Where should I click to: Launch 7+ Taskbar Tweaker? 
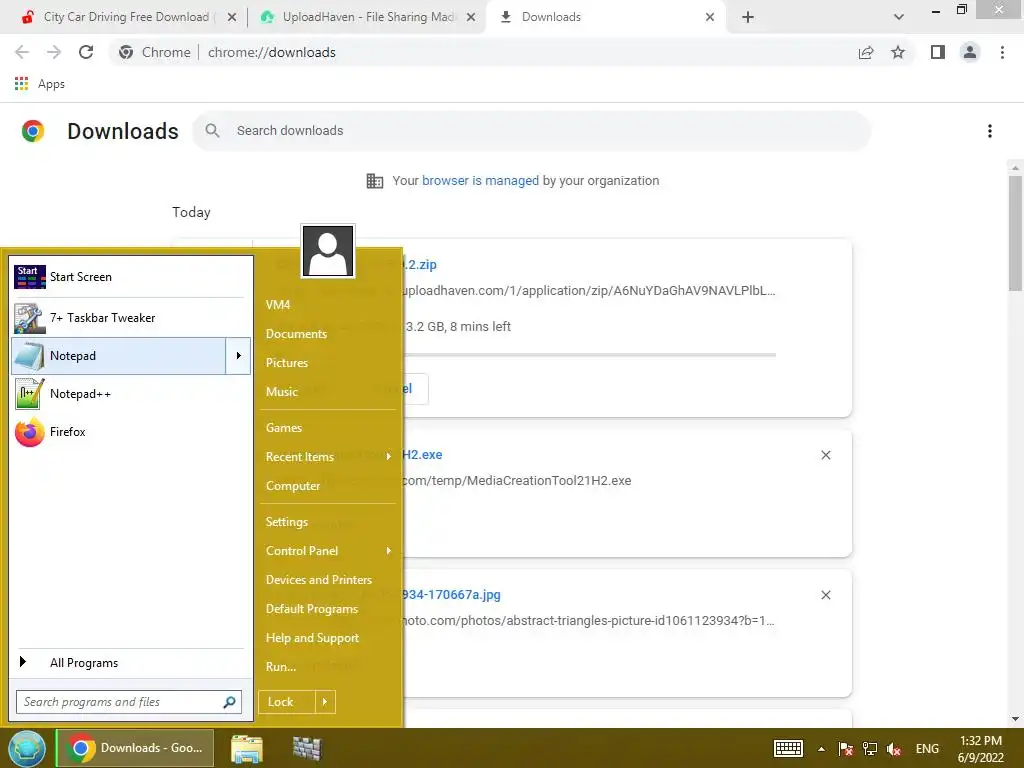point(131,318)
